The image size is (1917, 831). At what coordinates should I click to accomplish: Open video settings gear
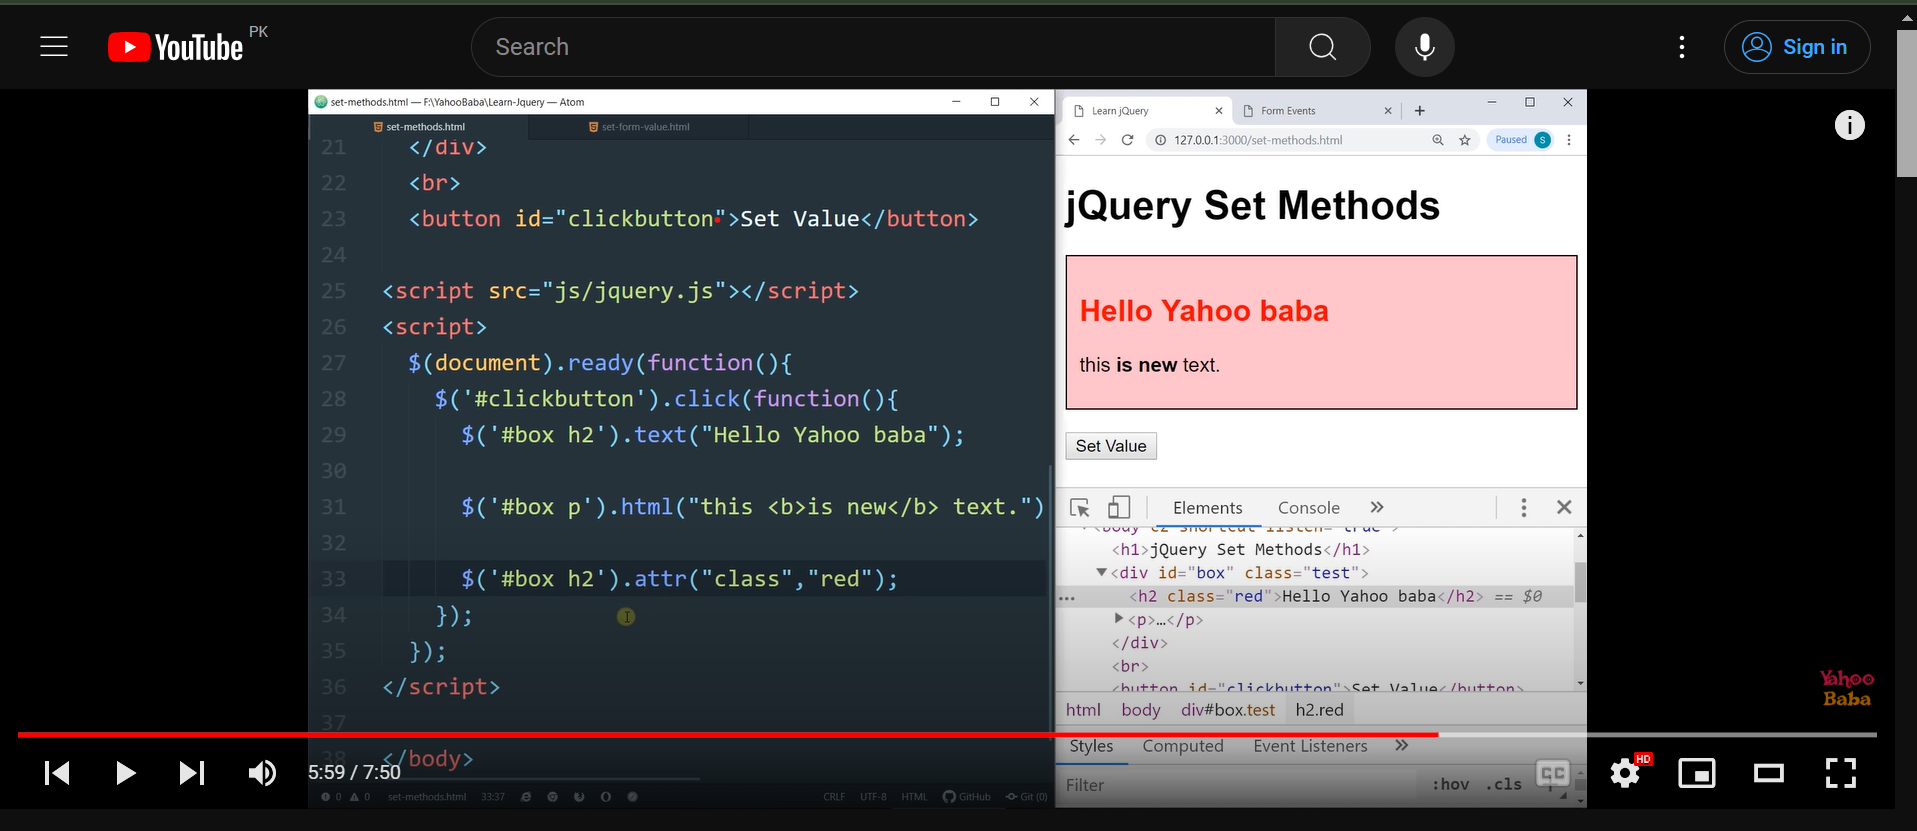[x=1625, y=773]
